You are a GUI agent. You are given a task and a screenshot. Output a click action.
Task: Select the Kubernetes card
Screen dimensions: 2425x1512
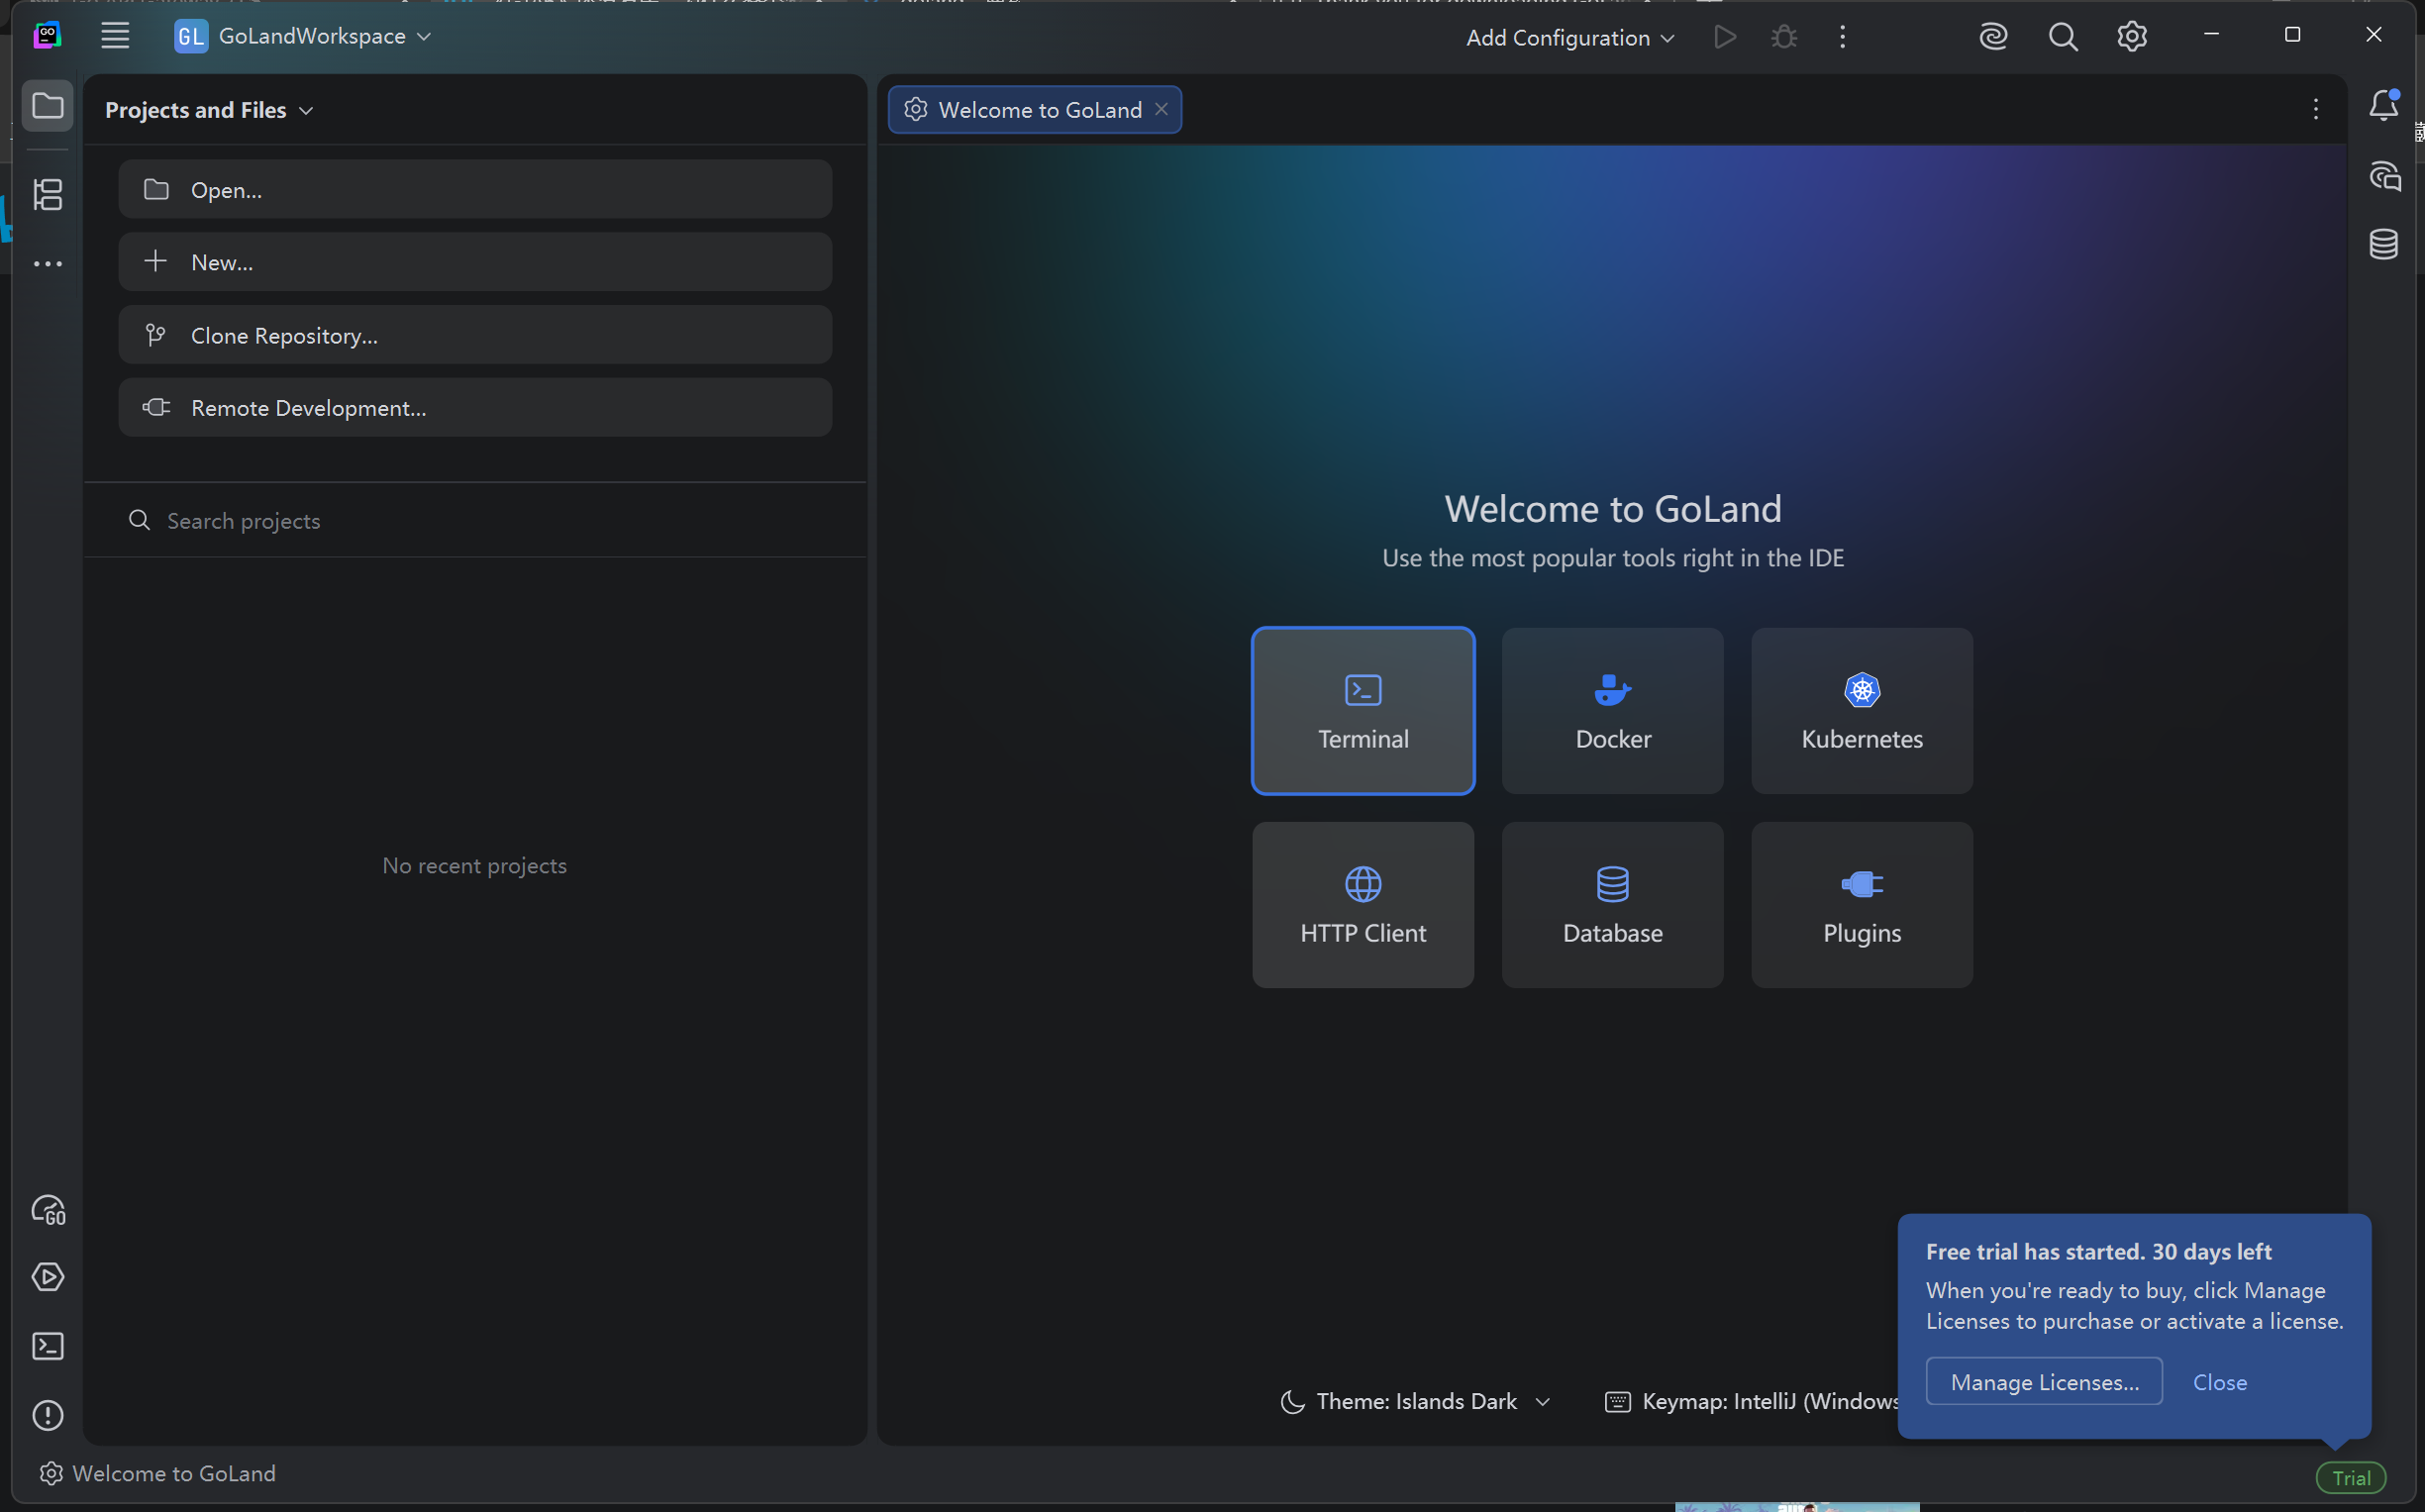1862,711
